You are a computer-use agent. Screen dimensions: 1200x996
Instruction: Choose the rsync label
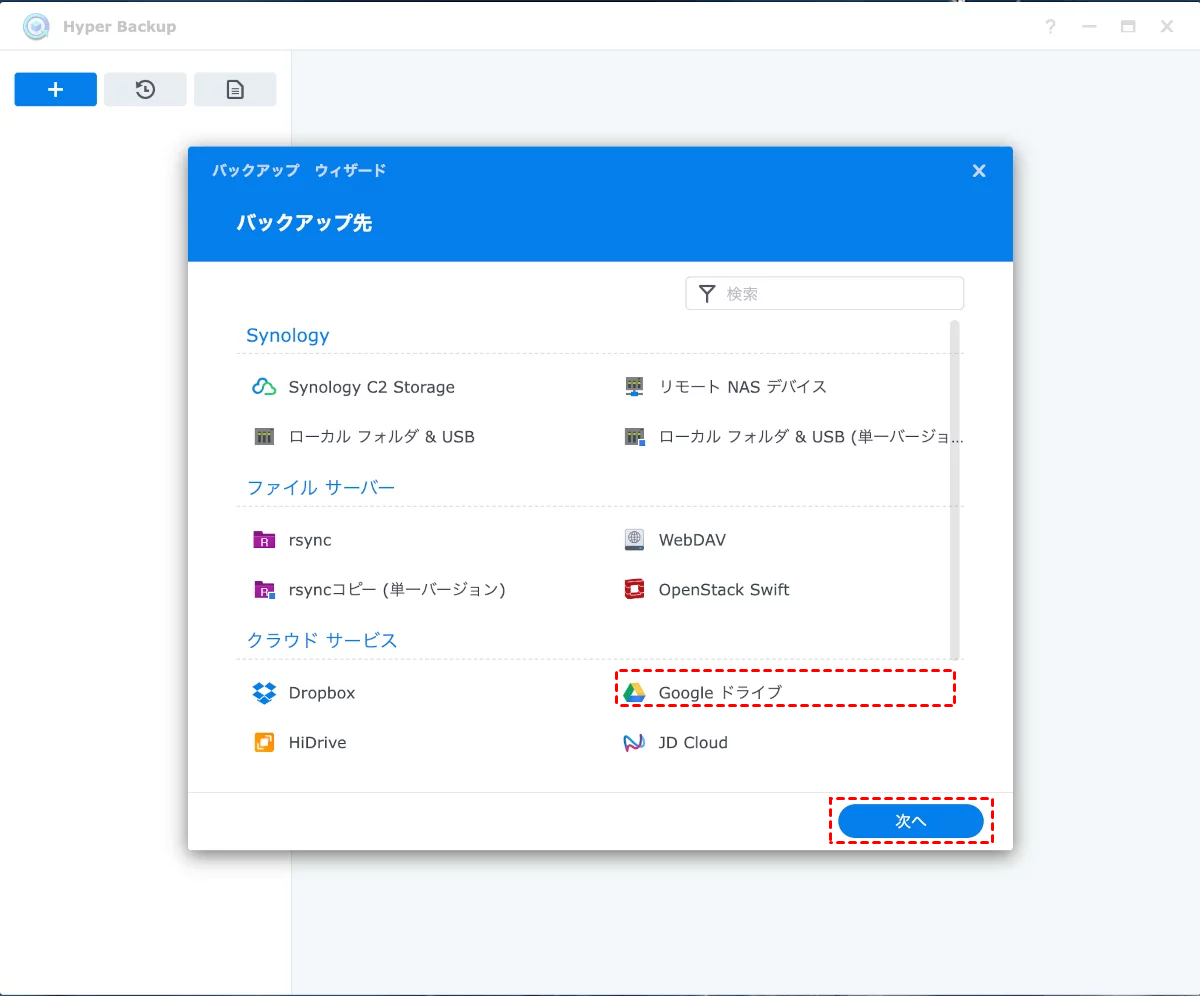pos(310,540)
